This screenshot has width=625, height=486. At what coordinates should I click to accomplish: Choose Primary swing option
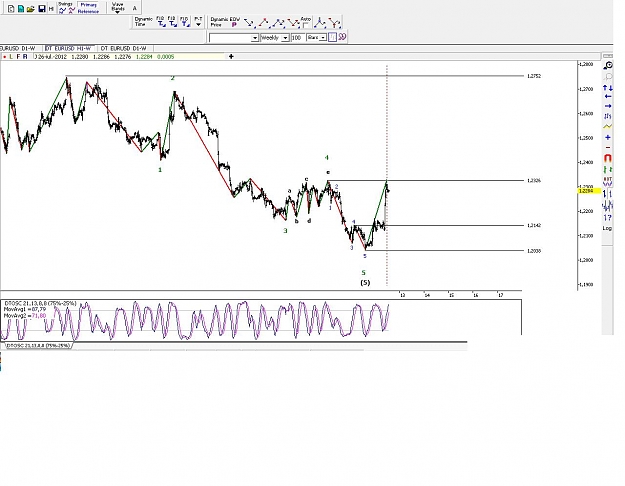coord(88,5)
